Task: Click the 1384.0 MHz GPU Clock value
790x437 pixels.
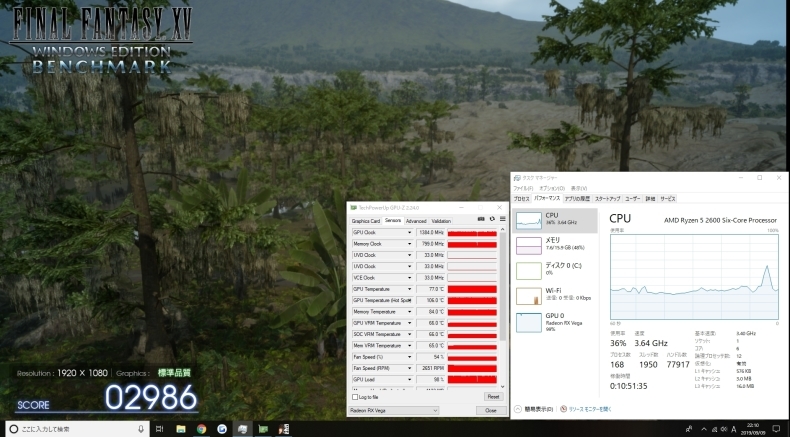Action: click(431, 232)
